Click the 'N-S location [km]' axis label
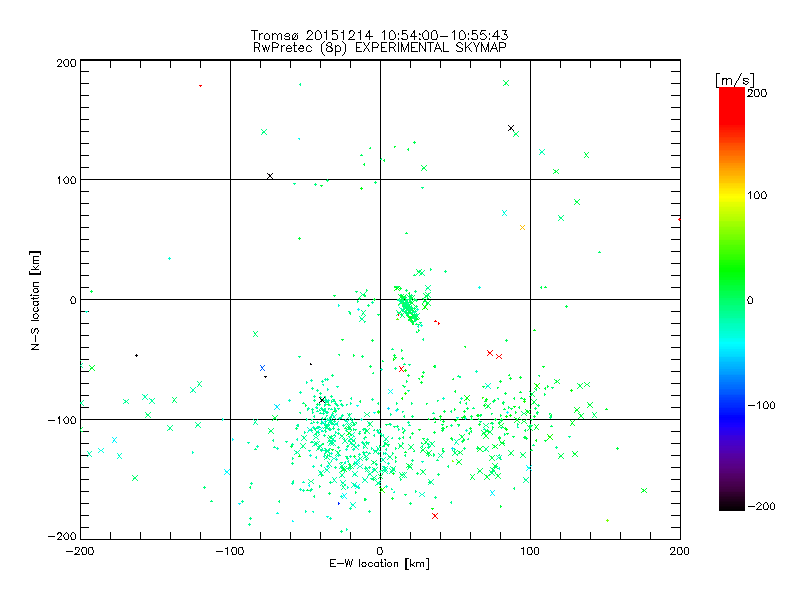The height and width of the screenshot is (600, 800). click(35, 300)
